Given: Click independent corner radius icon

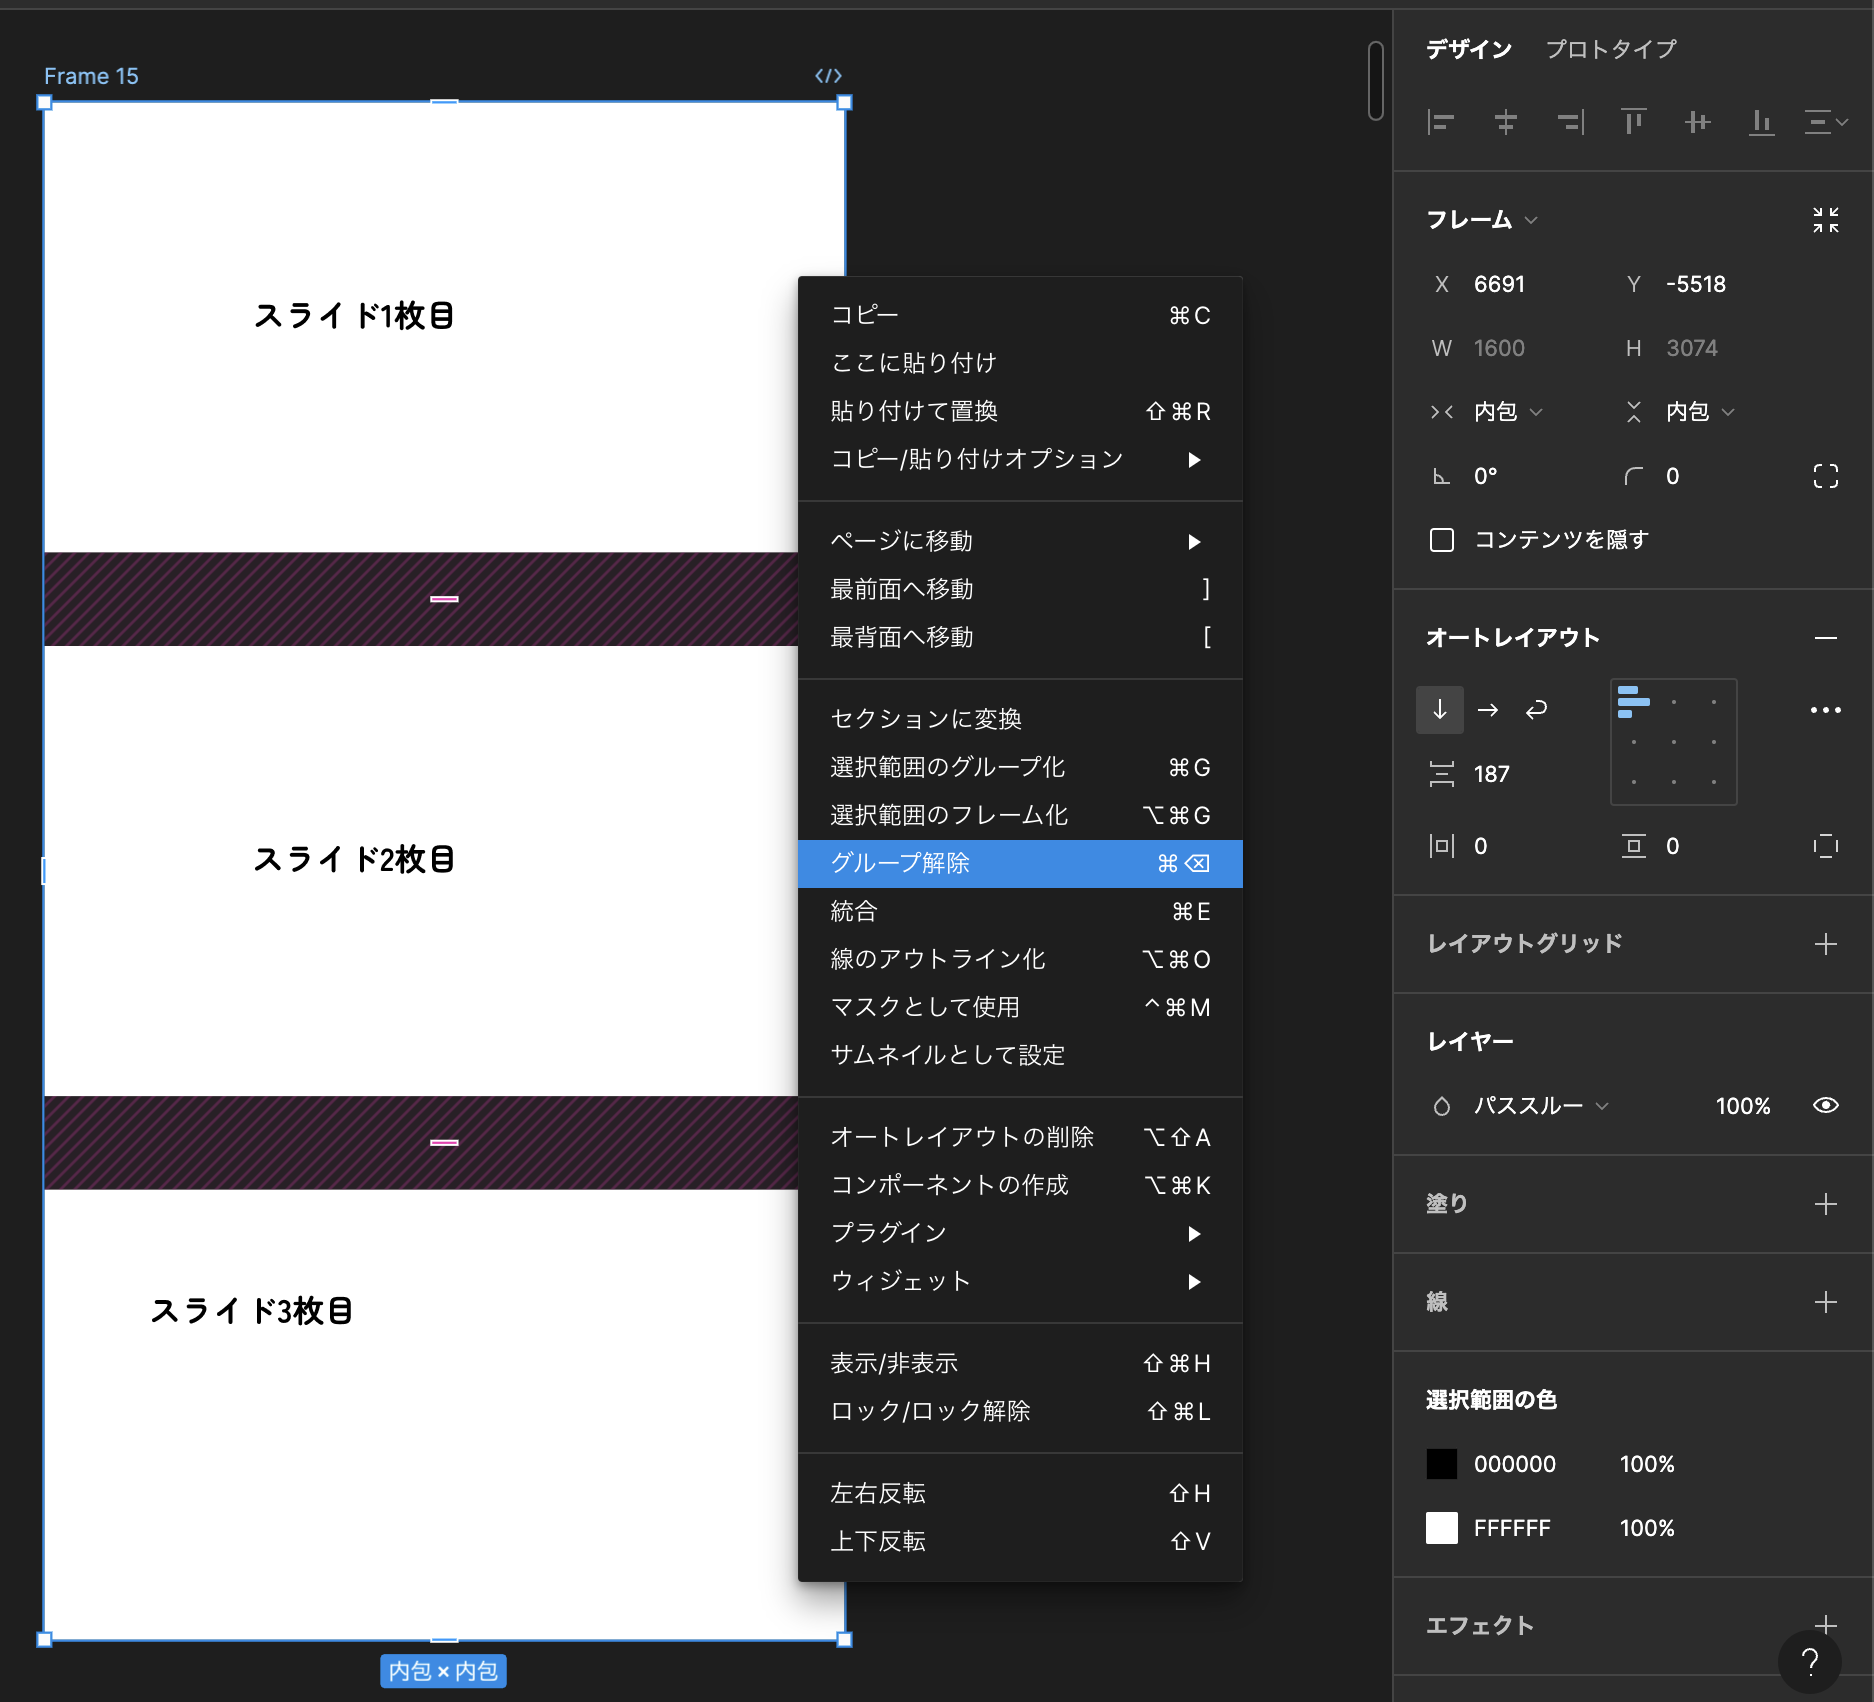Looking at the screenshot, I should (x=1825, y=476).
